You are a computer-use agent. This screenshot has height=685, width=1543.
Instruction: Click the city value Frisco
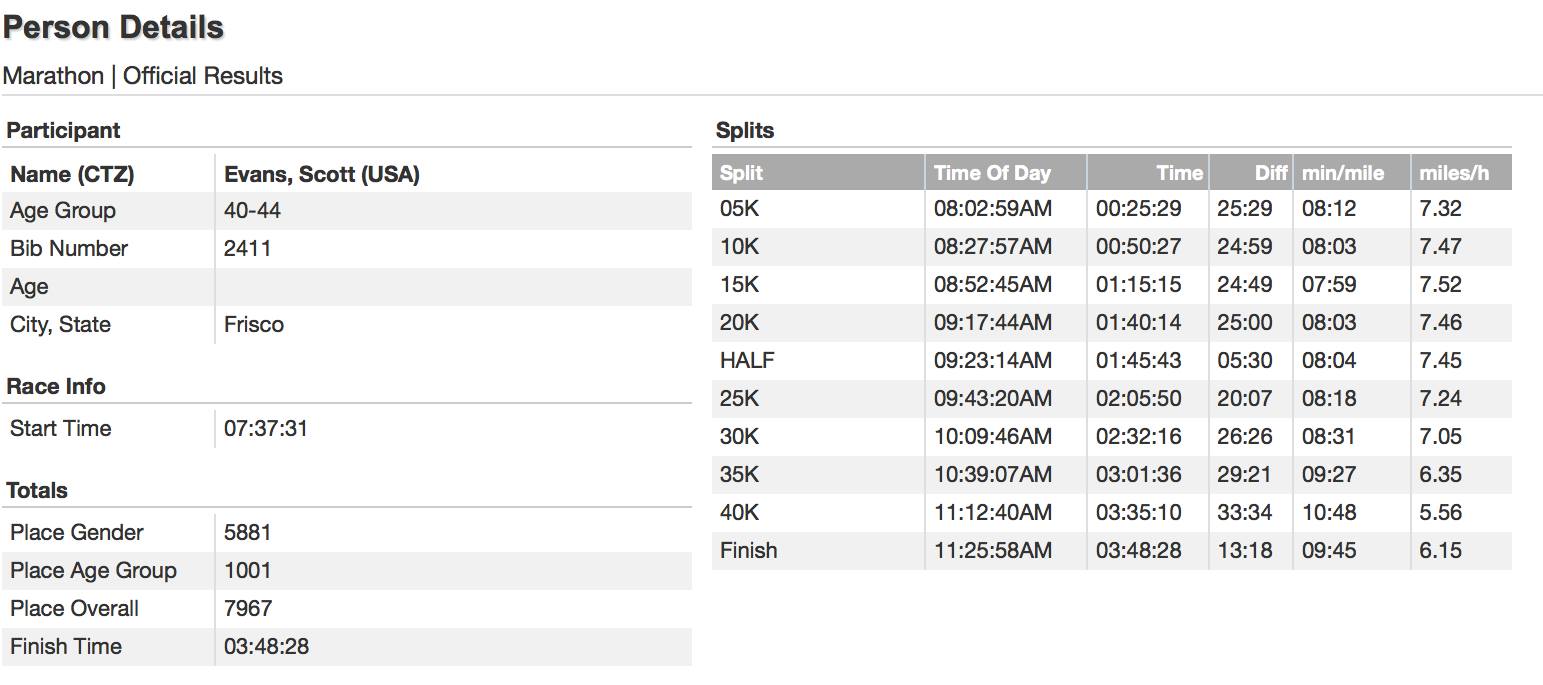pyautogui.click(x=253, y=324)
